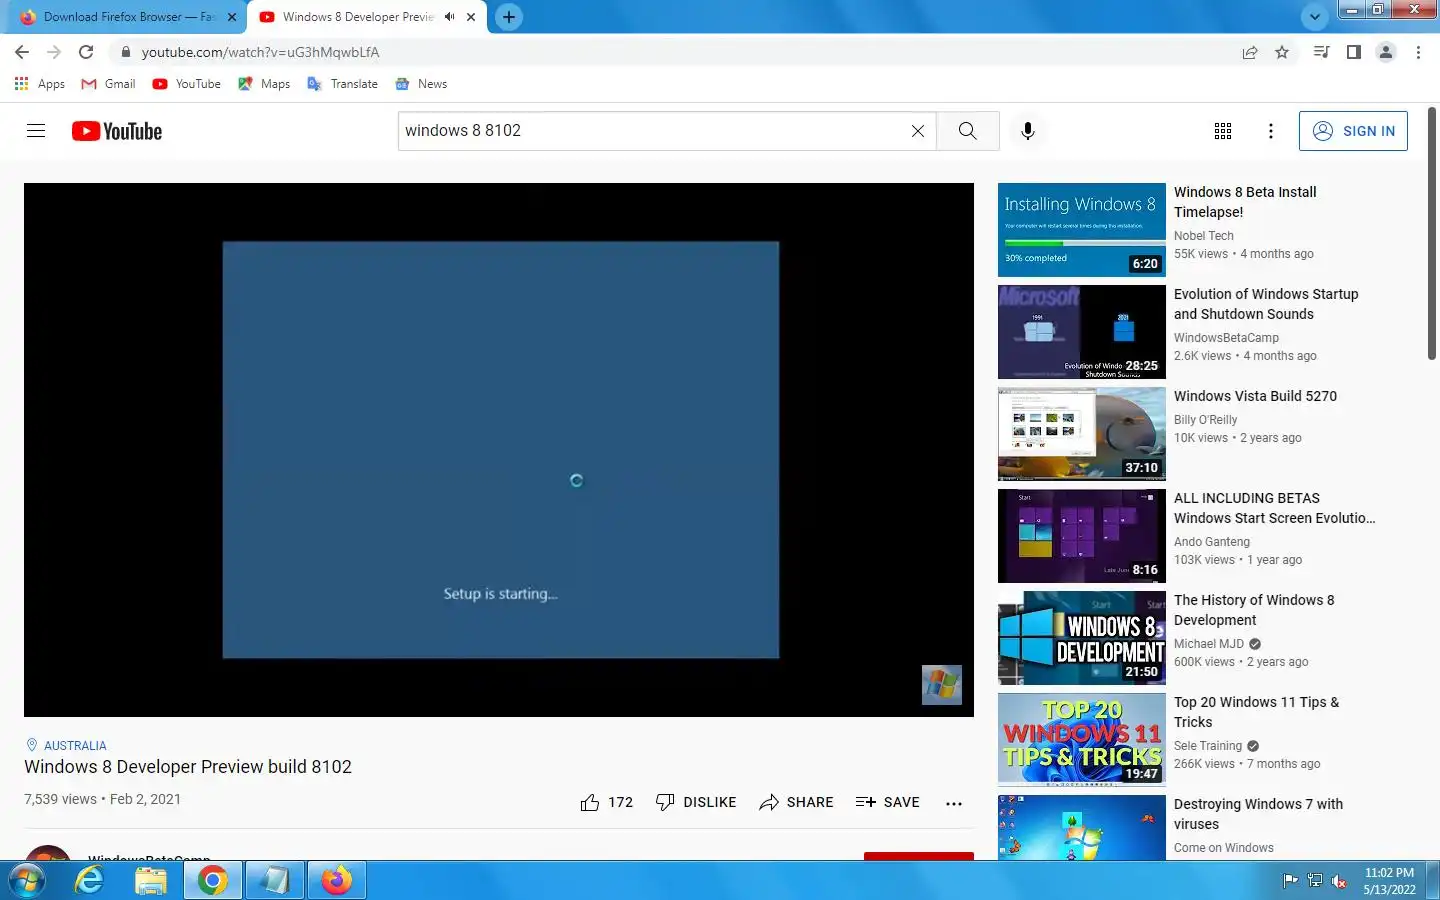Open the Windows Start orb
This screenshot has height=900, width=1440.
27,880
